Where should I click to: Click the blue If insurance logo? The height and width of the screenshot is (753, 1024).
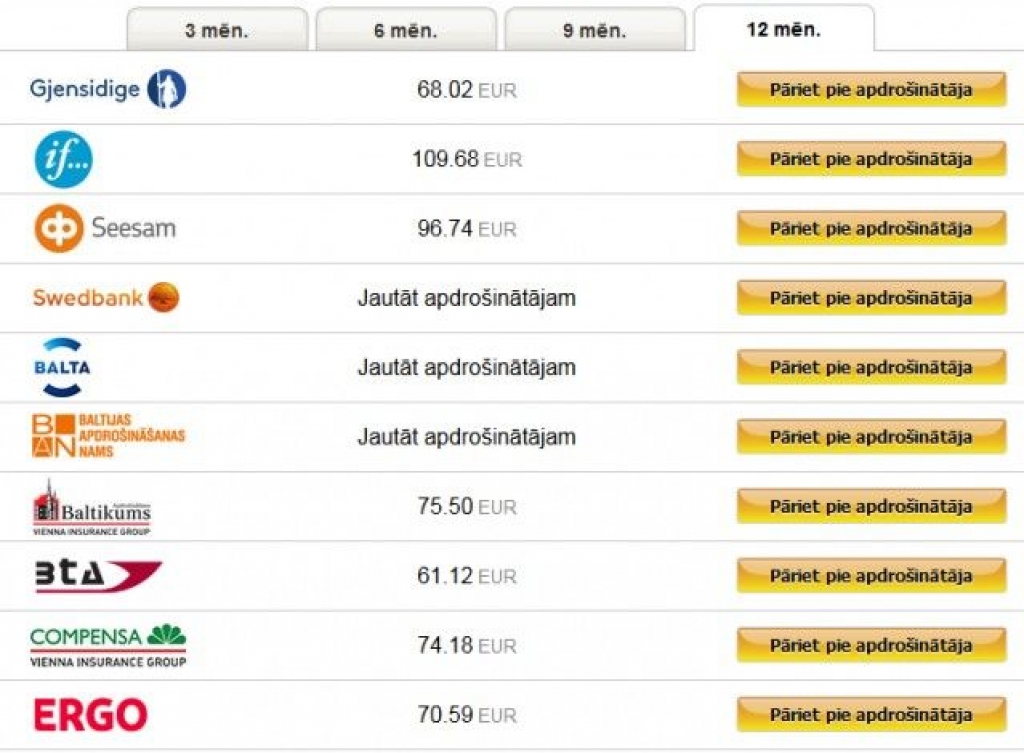point(63,160)
